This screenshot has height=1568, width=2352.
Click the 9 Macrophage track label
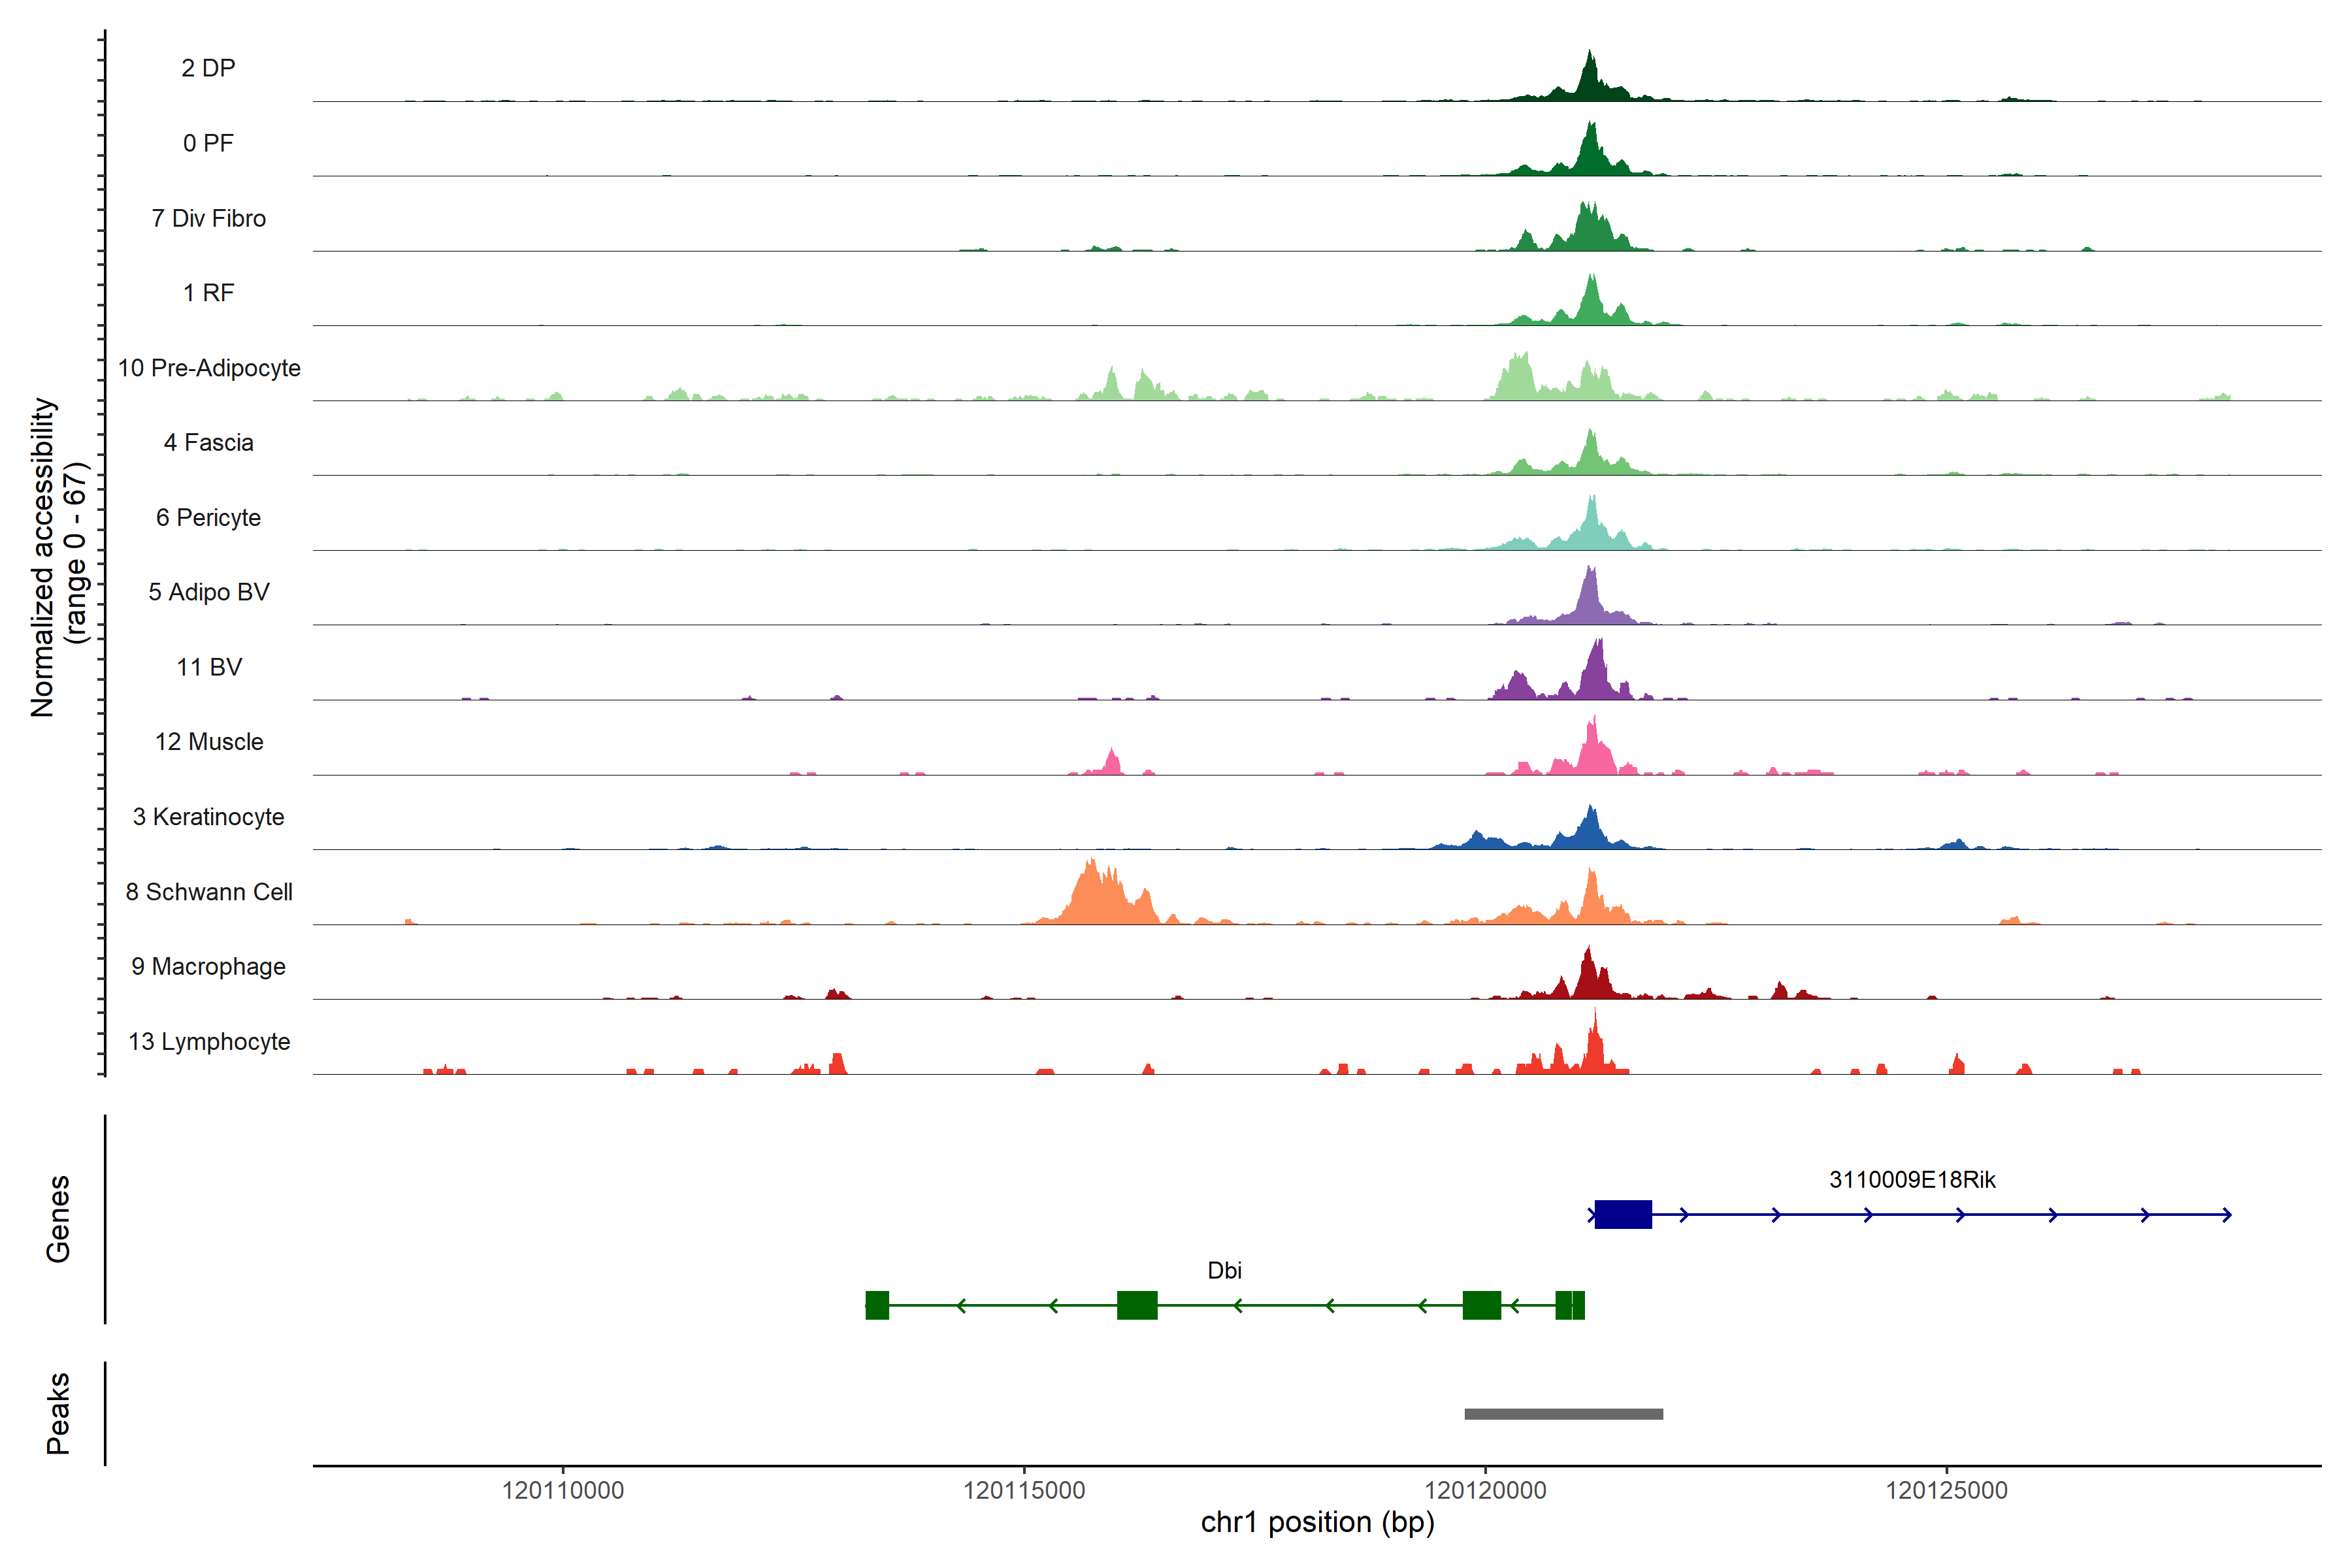[209, 967]
